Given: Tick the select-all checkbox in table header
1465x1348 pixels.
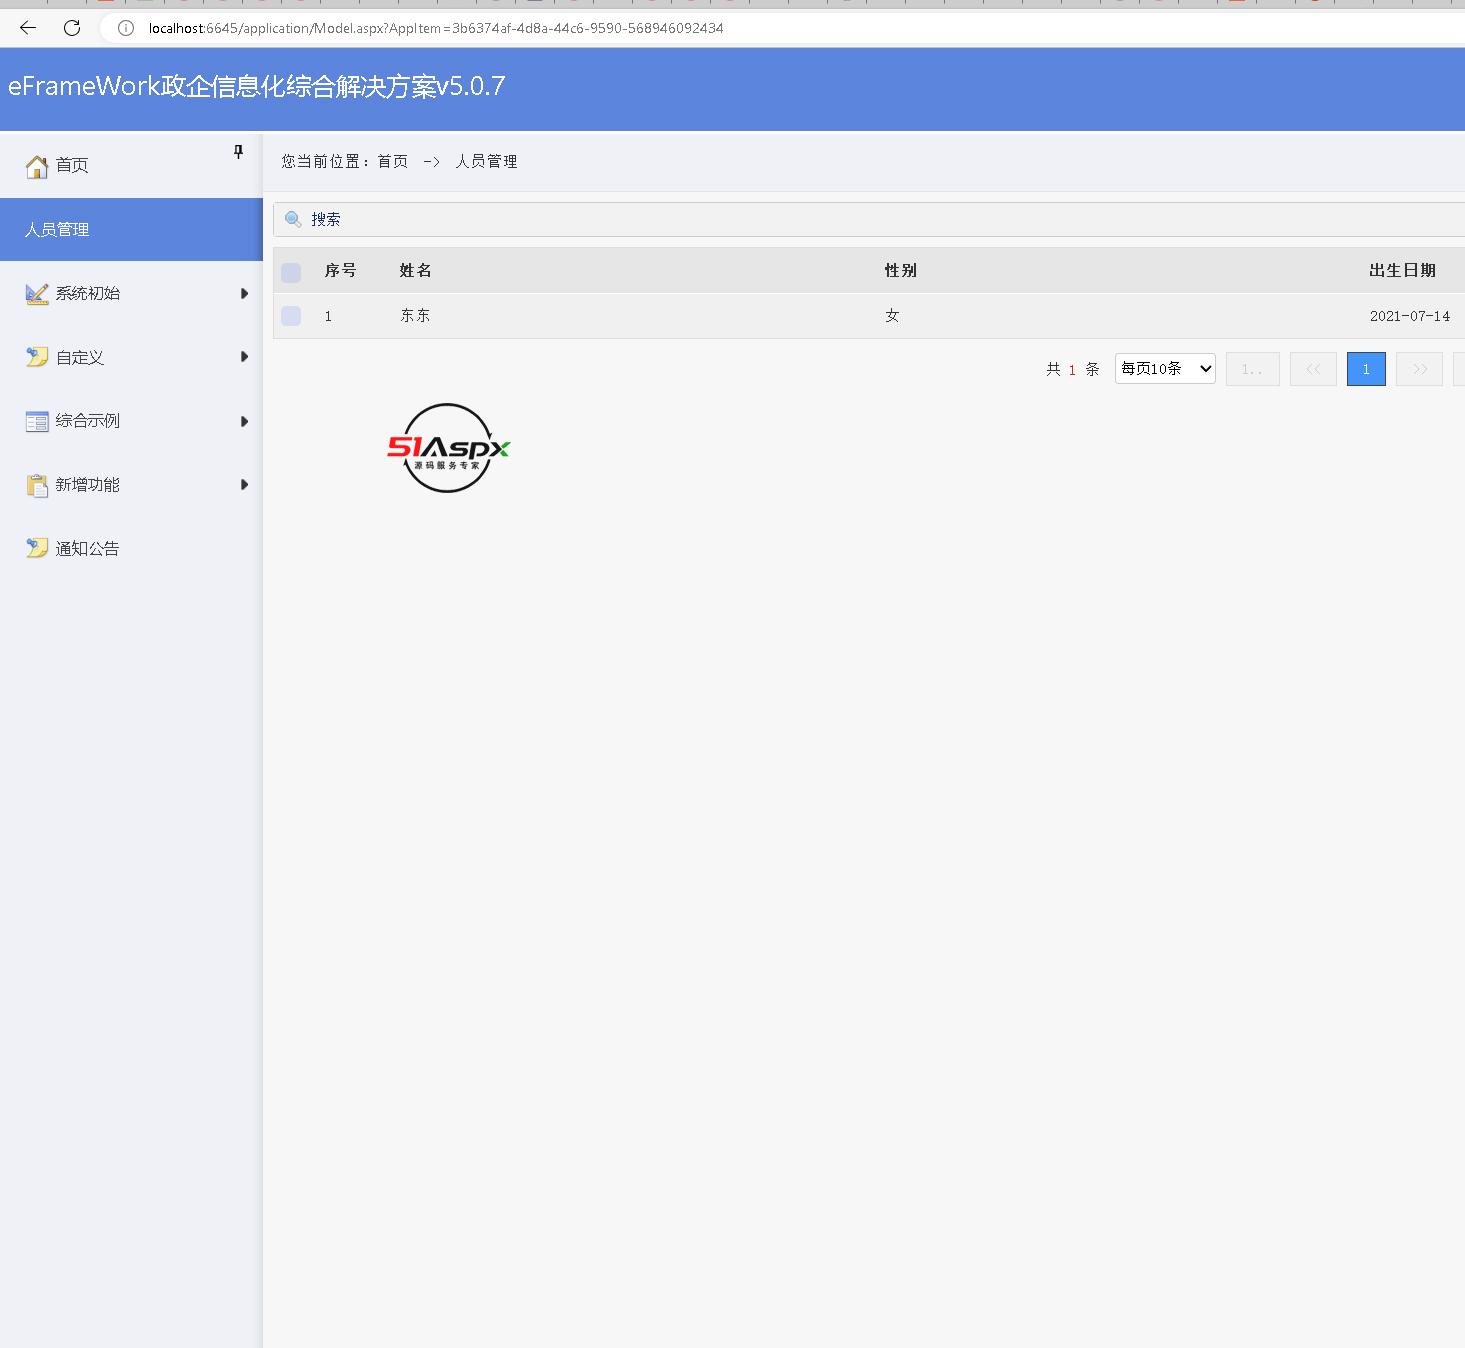Looking at the screenshot, I should pos(291,272).
